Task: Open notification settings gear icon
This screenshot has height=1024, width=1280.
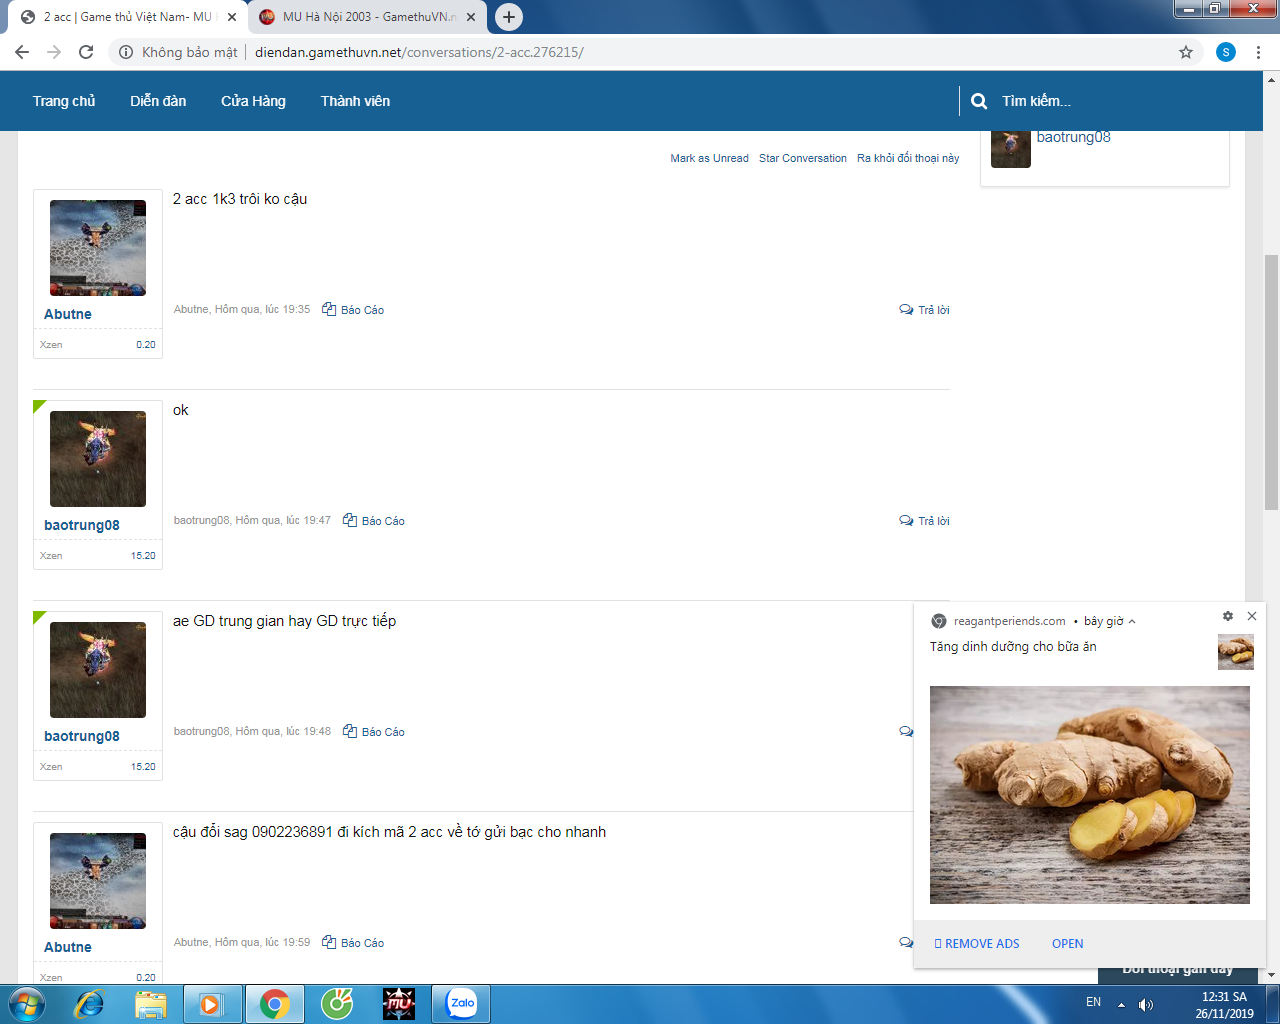Action: tap(1228, 616)
